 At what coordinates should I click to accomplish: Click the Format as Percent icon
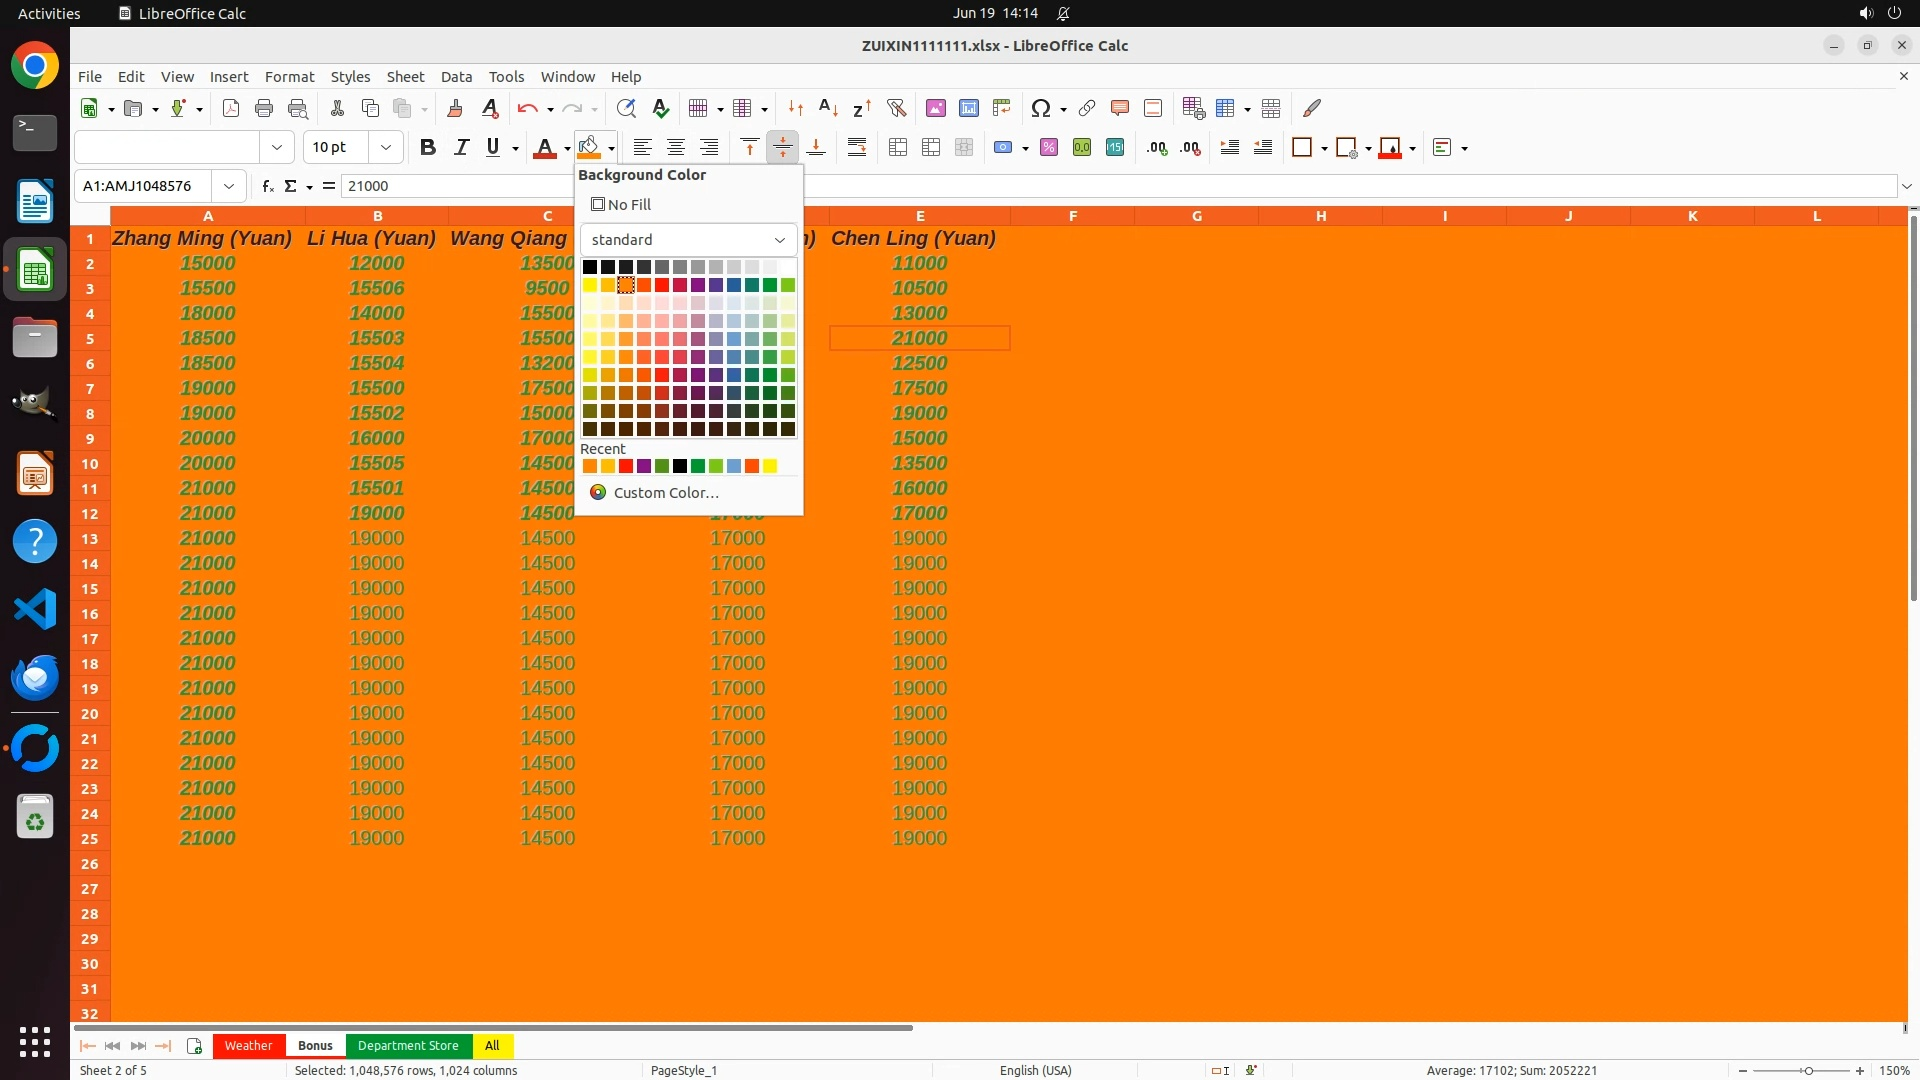[x=1049, y=148]
